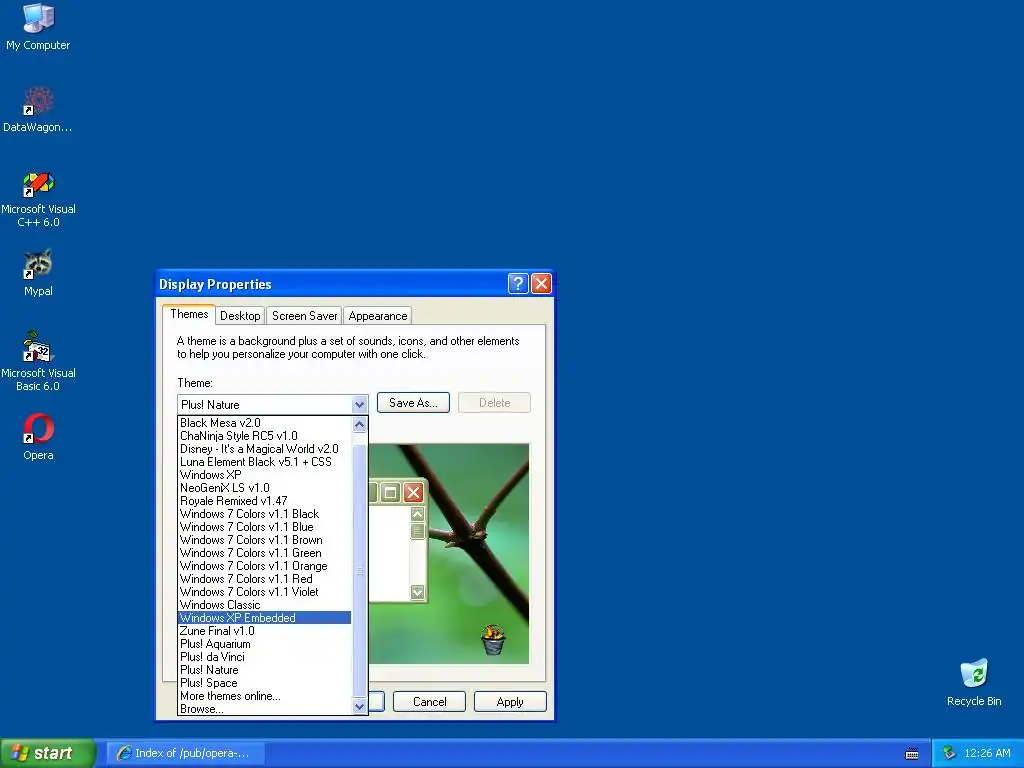
Task: Switch to the Themes tab
Action: [x=189, y=314]
